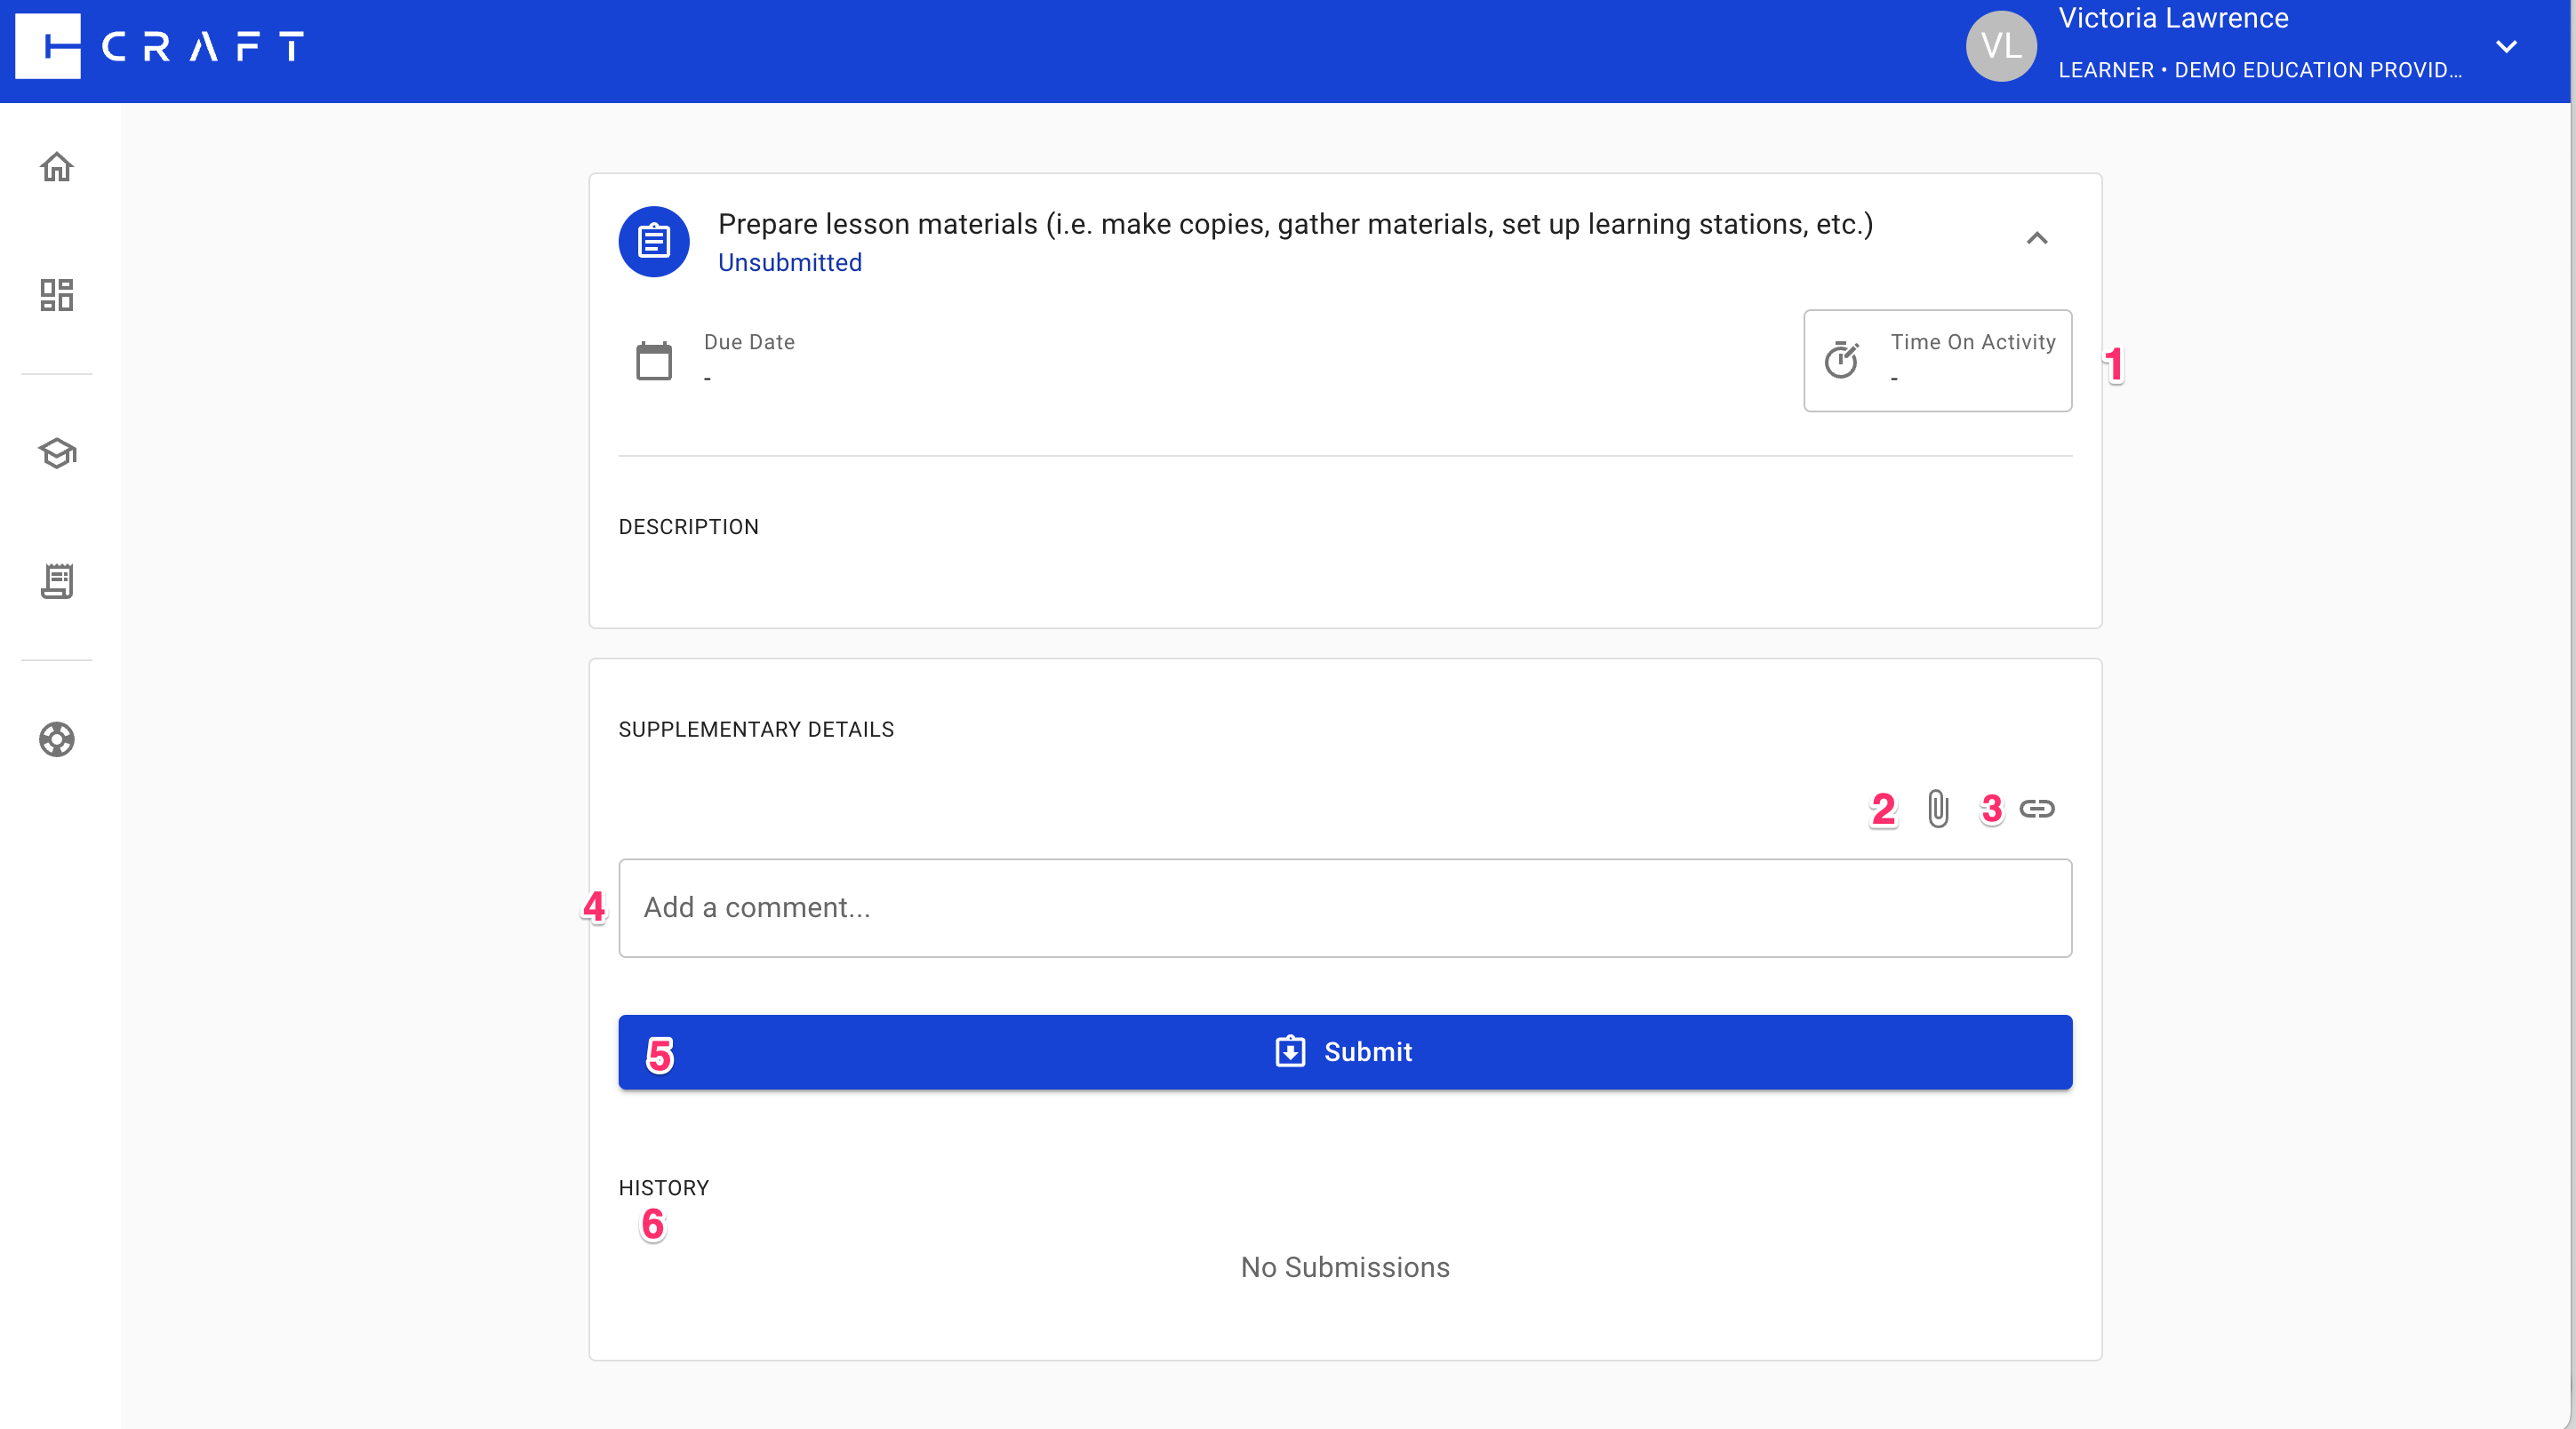Open the user account dropdown arrow
The width and height of the screenshot is (2576, 1429).
[2506, 46]
